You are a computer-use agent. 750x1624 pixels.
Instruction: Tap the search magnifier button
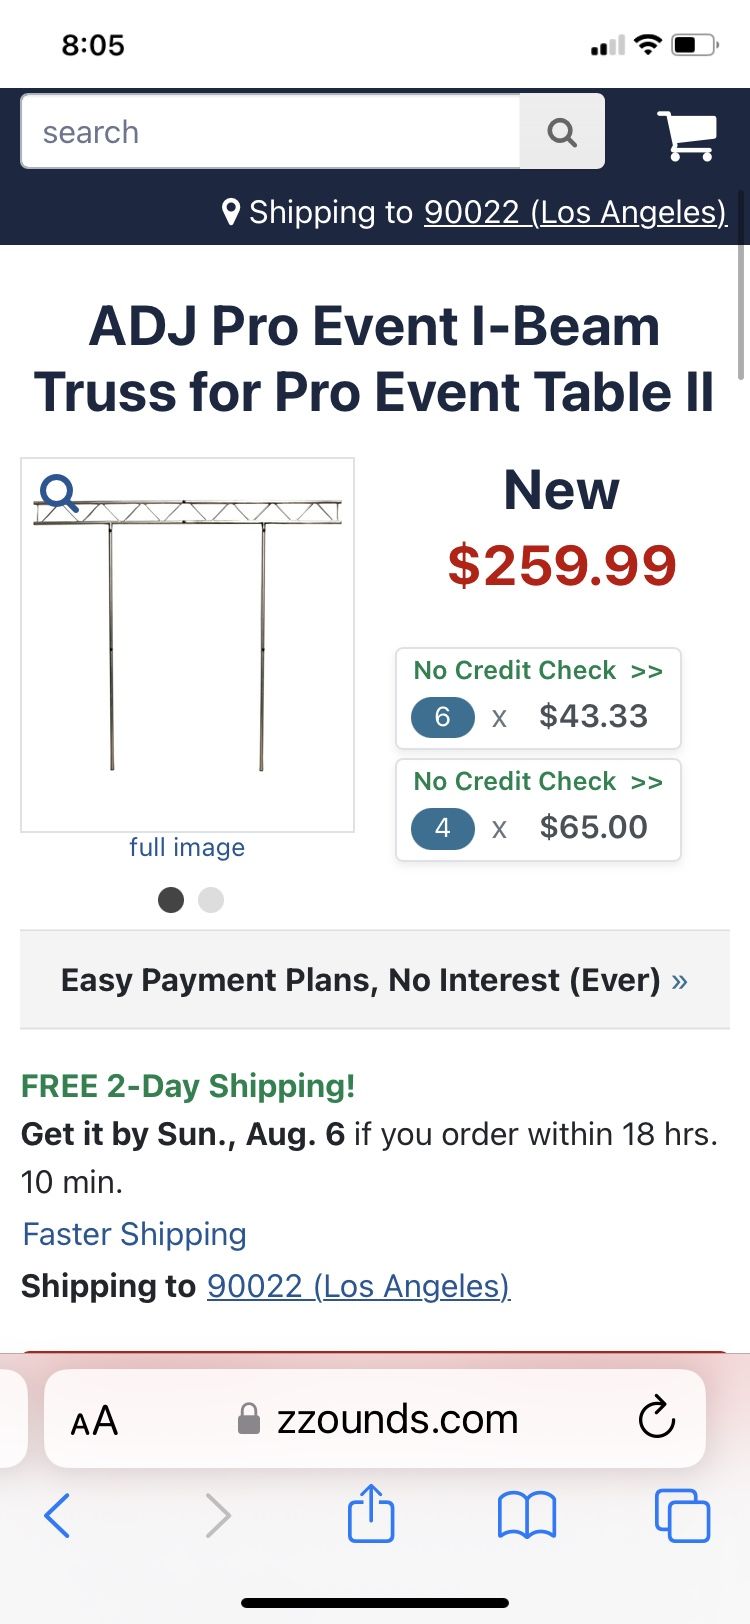click(562, 132)
